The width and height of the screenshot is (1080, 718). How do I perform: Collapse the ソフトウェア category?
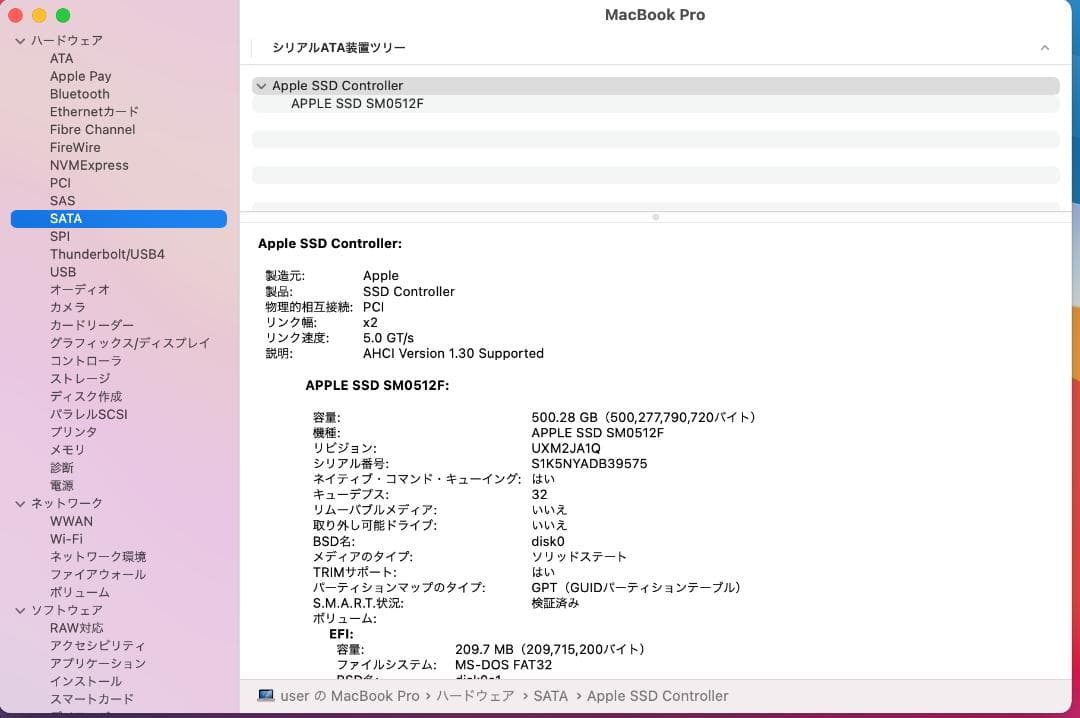point(19,610)
